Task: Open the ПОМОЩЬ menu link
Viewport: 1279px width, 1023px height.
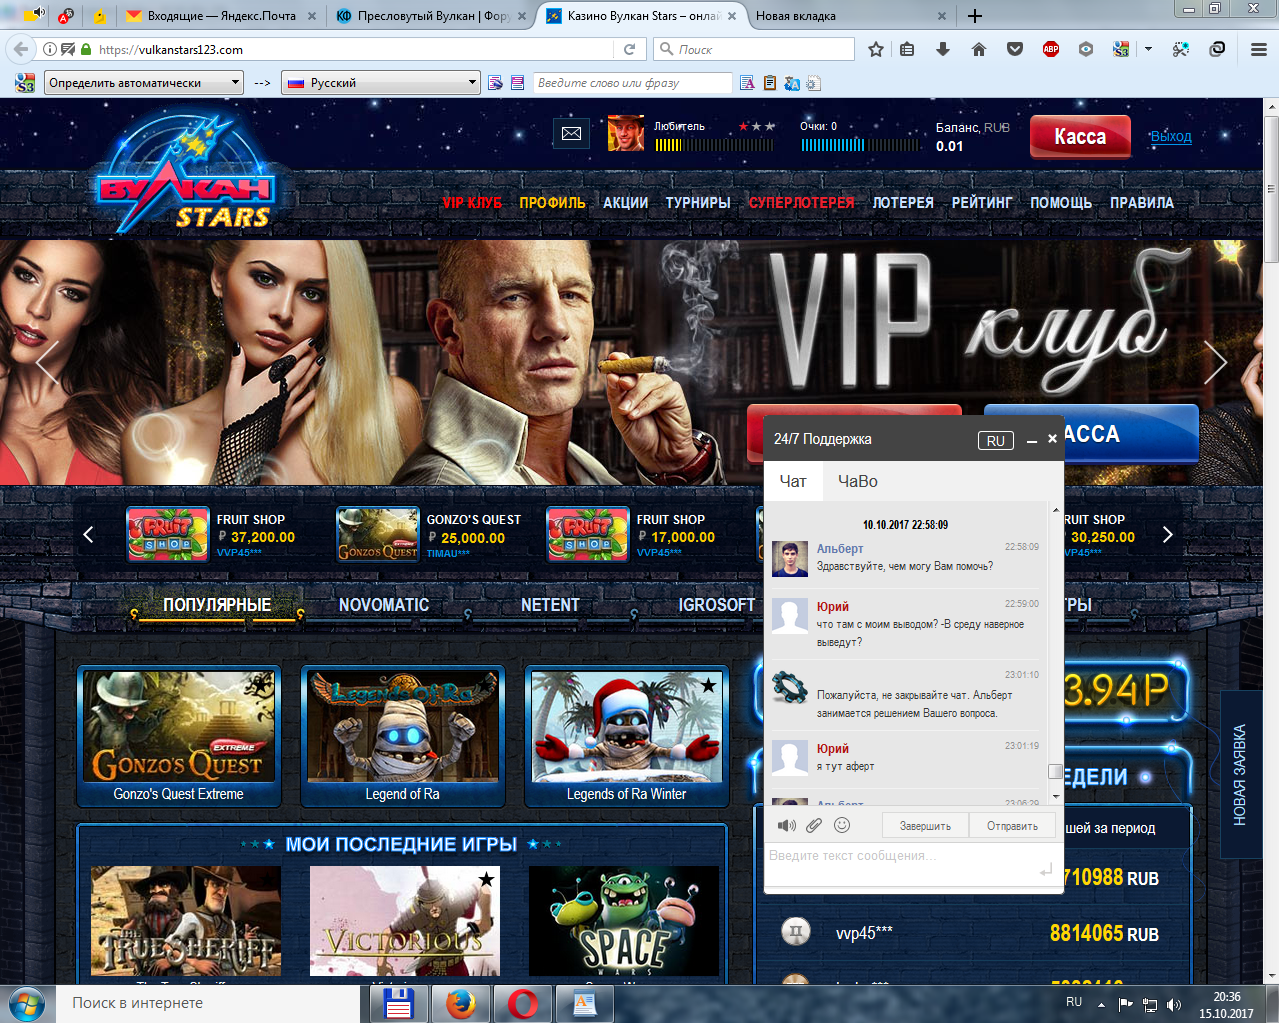Action: click(1061, 202)
